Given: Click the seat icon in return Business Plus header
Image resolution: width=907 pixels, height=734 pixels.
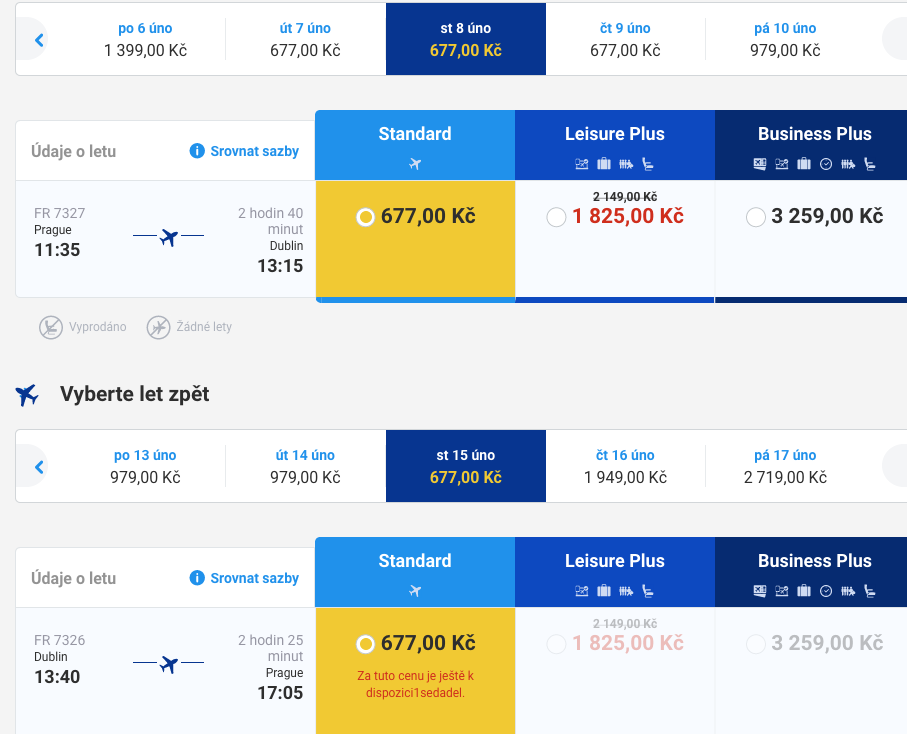Looking at the screenshot, I should click(x=870, y=591).
